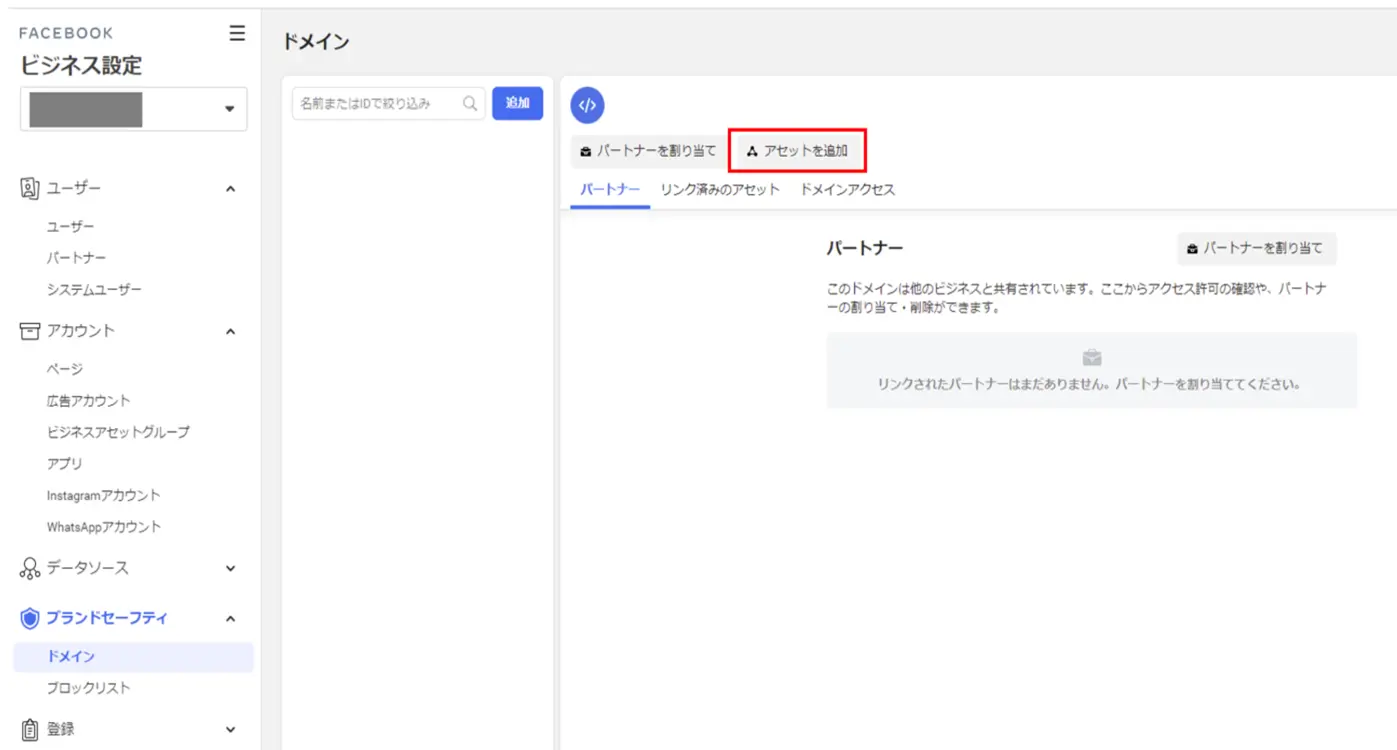
Task: Open the hamburger menu beside FACEBOOK
Action: 237,33
